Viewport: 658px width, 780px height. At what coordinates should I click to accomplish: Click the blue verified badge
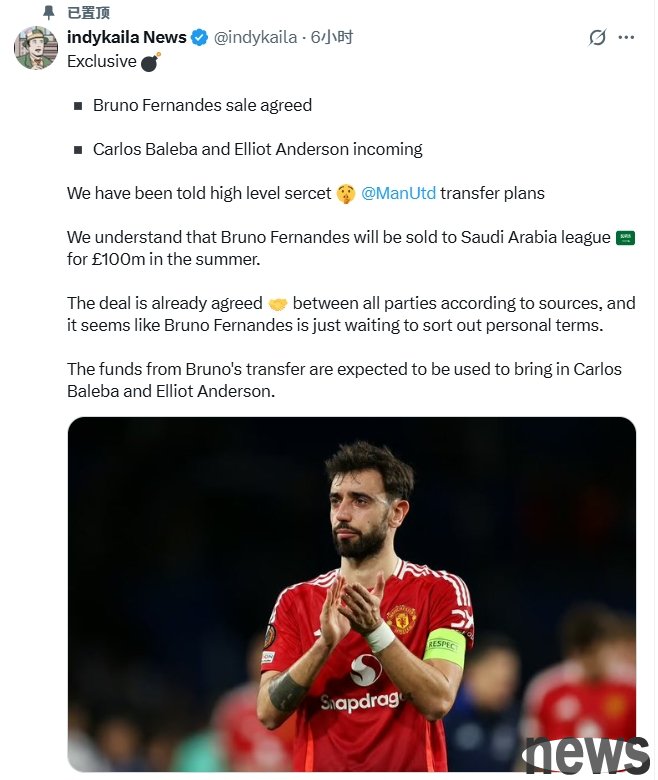[x=199, y=38]
